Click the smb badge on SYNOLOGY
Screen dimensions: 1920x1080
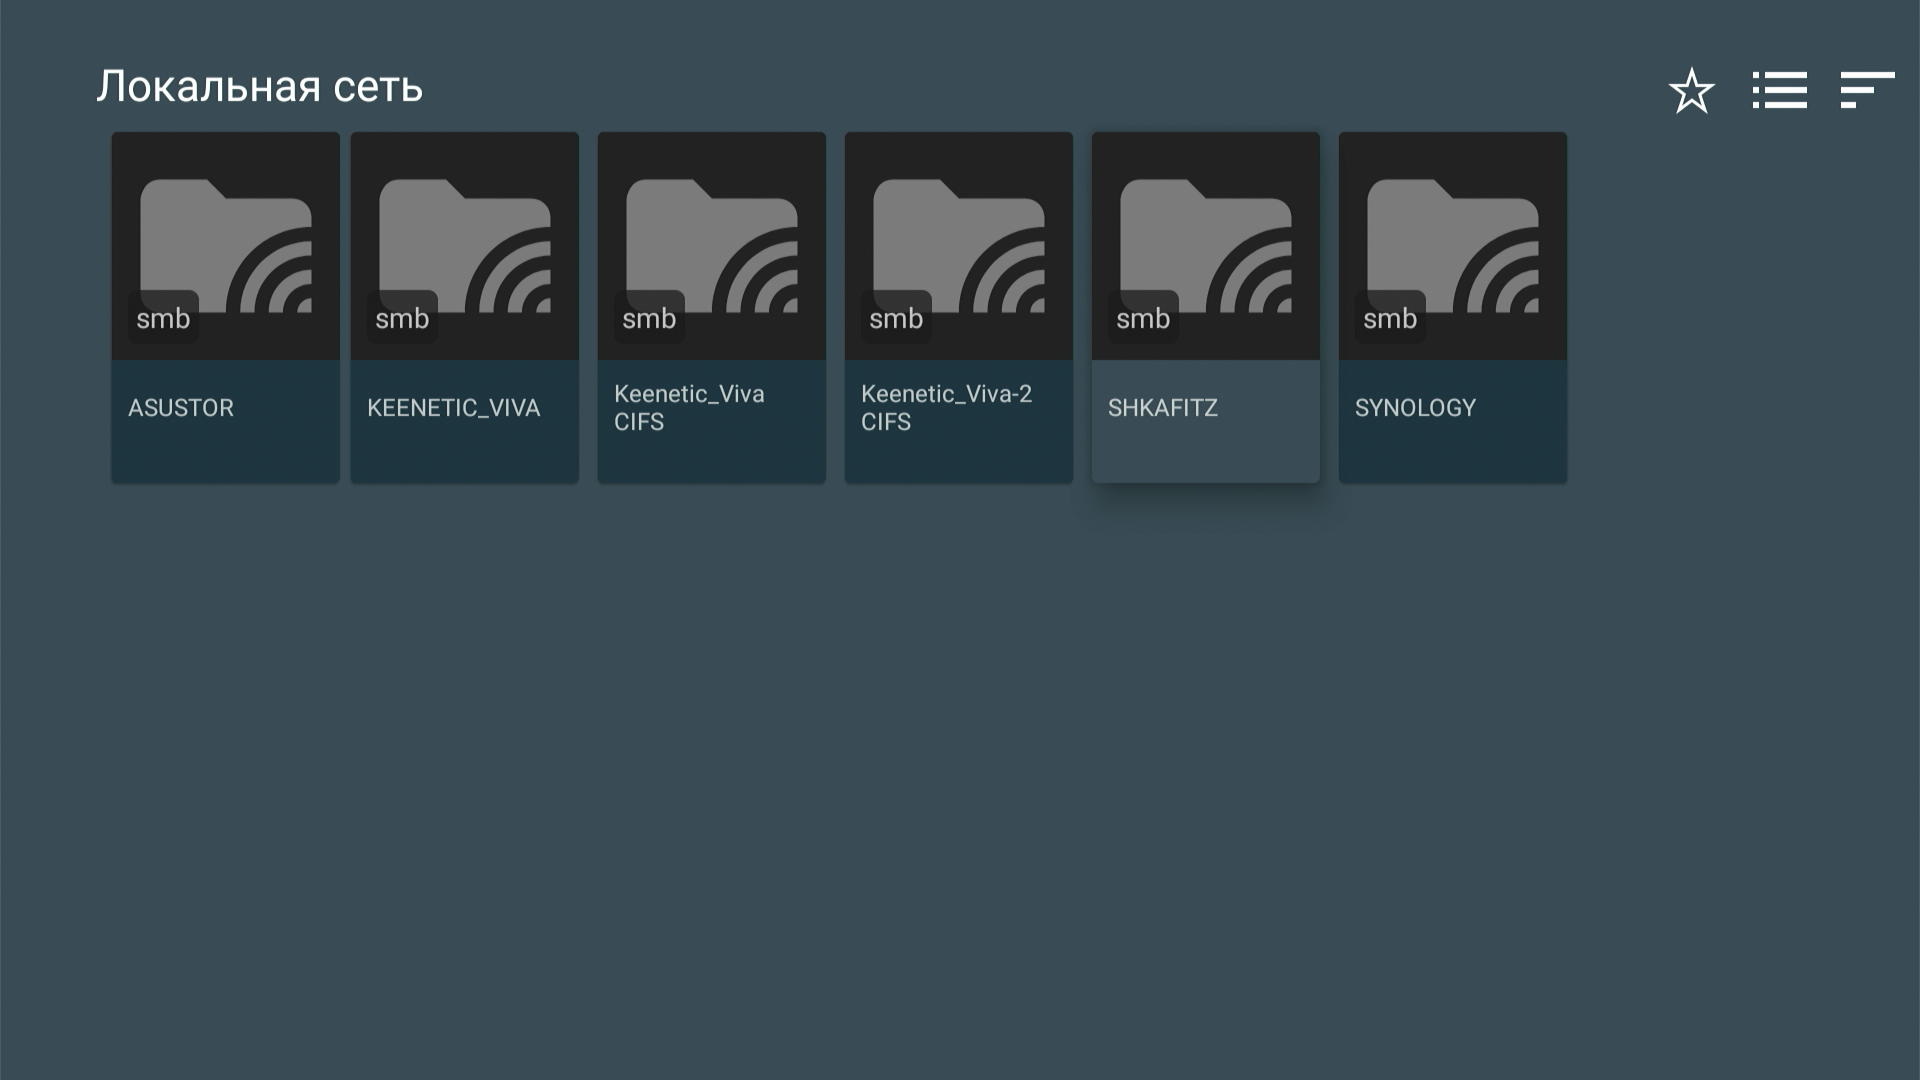1390,318
